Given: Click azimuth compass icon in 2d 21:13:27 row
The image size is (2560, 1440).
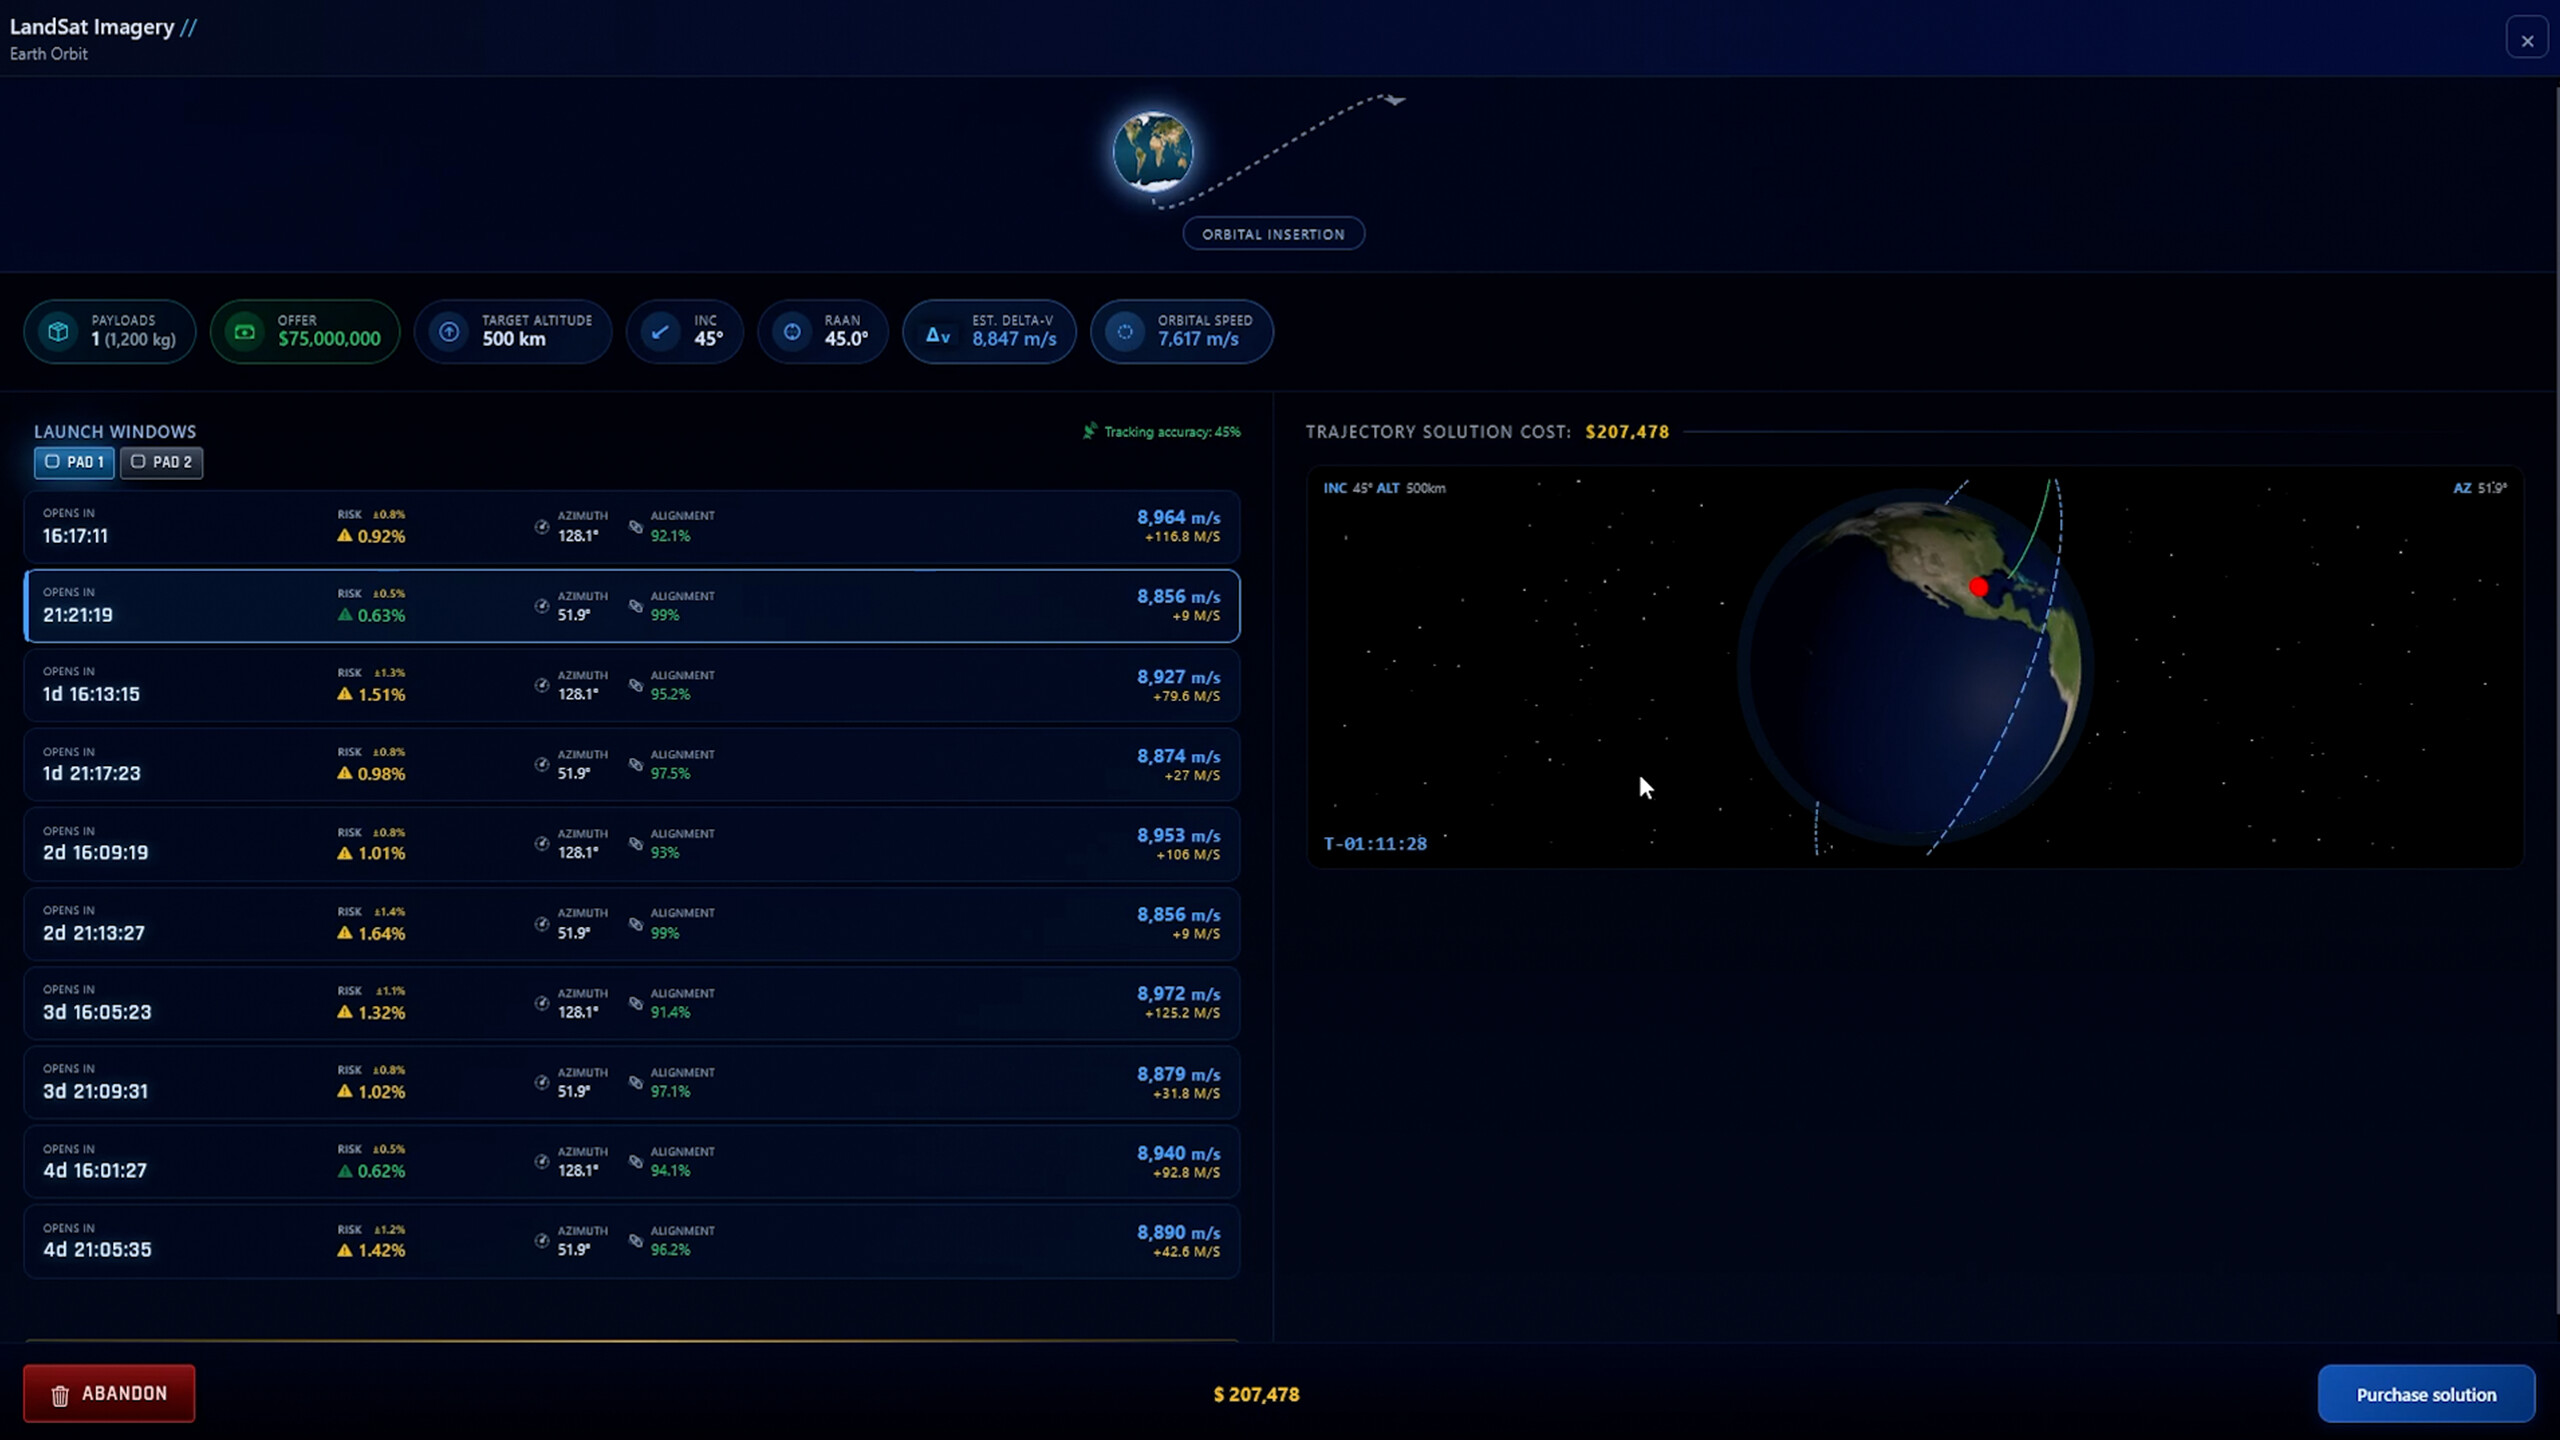Looking at the screenshot, I should (x=542, y=923).
